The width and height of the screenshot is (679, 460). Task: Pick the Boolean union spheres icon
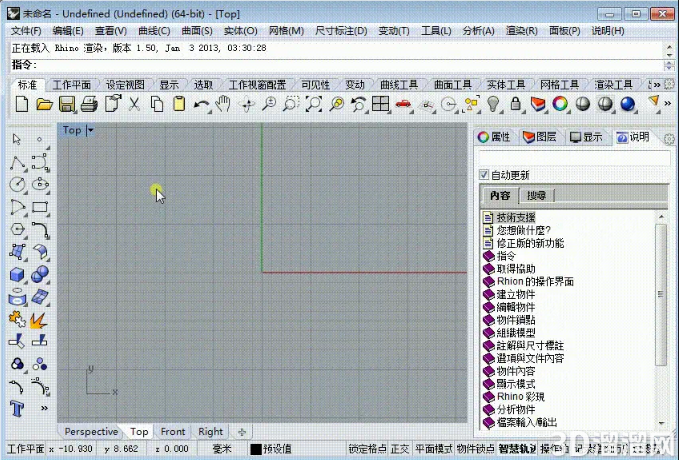(40, 274)
